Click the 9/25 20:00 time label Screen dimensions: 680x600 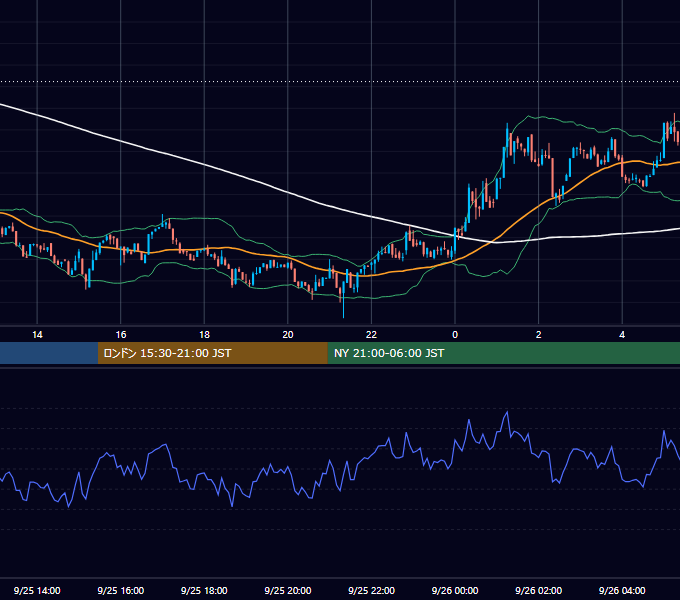288,590
